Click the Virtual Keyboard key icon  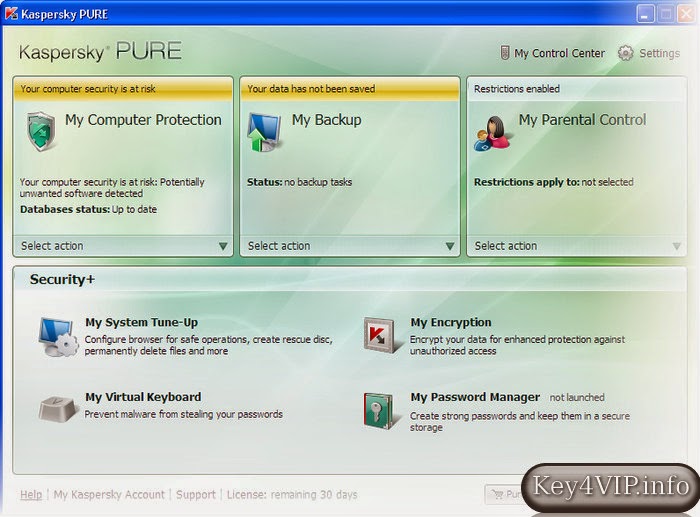point(57,409)
